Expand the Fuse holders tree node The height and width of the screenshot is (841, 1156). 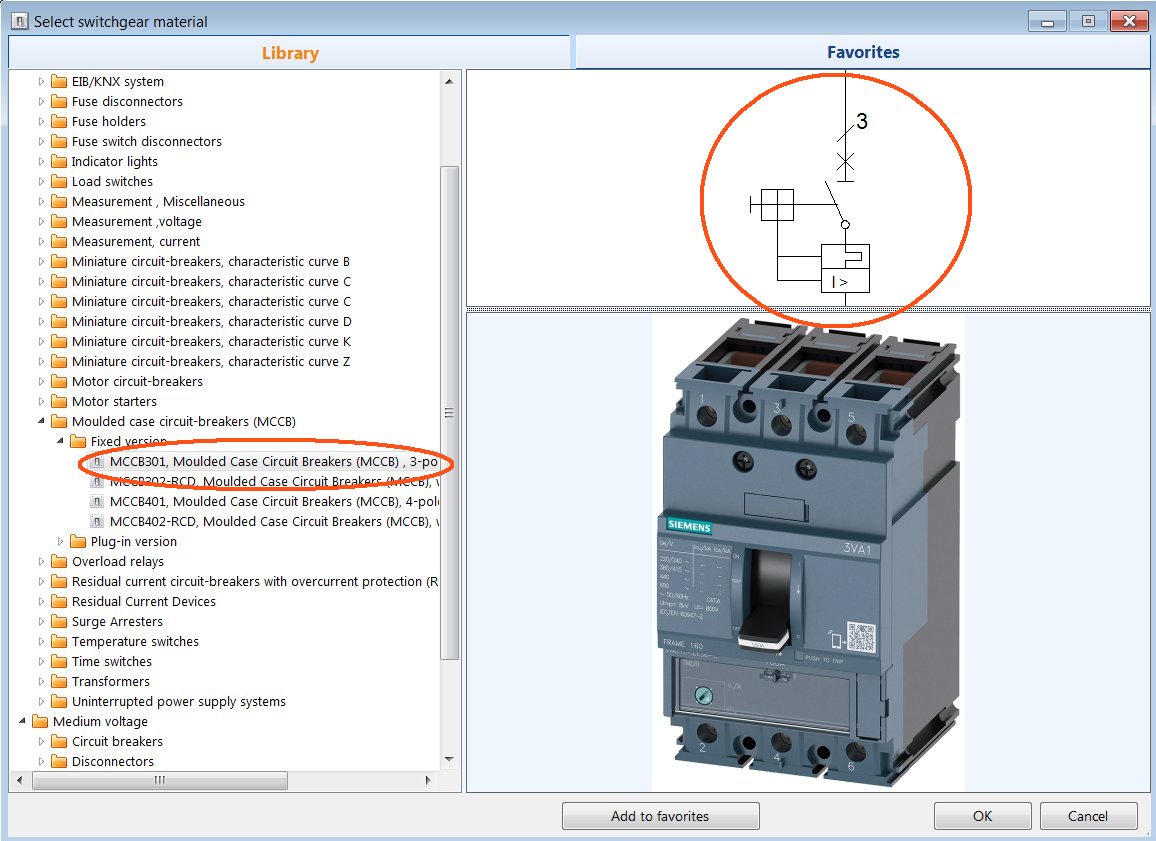pos(41,122)
